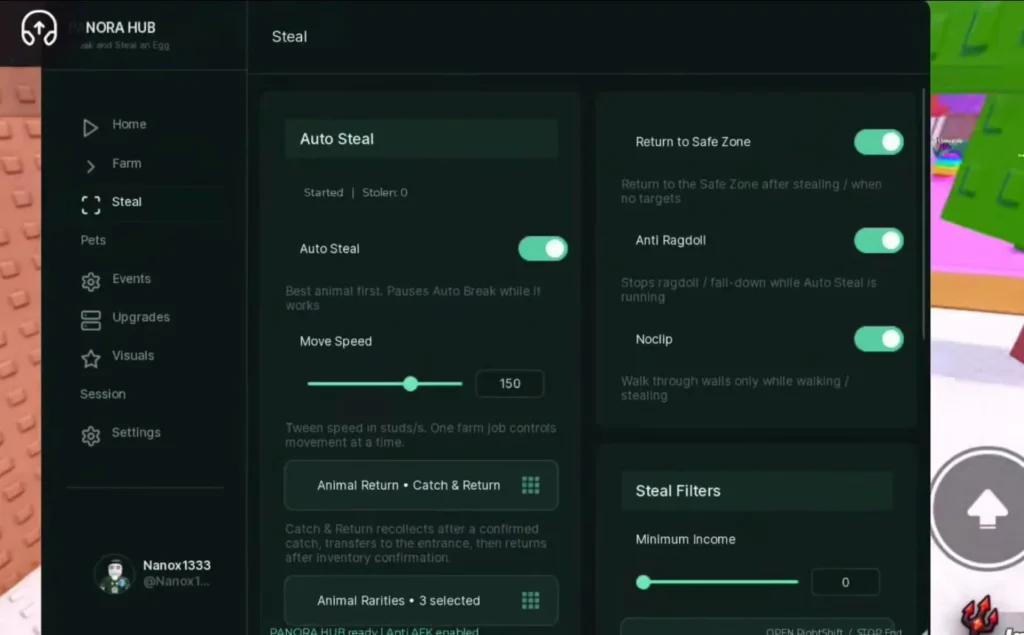Screen dimensions: 1024x635
Task: Click the Move Speed value field showing 150
Action: (x=510, y=383)
